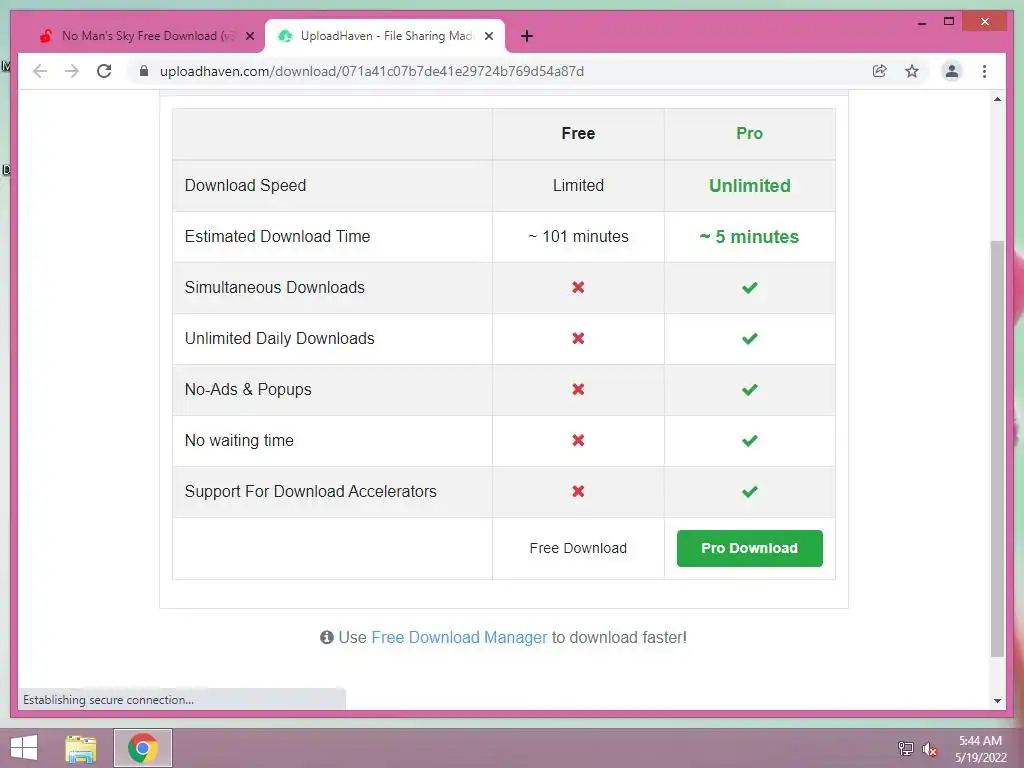Click the address bar URL
1024x768 pixels.
tap(372, 71)
